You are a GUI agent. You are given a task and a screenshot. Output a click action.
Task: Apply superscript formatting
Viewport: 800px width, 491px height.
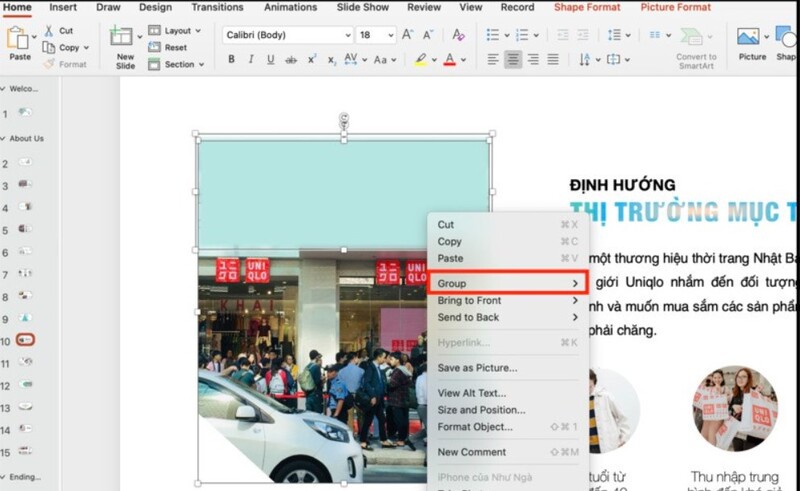click(x=312, y=59)
